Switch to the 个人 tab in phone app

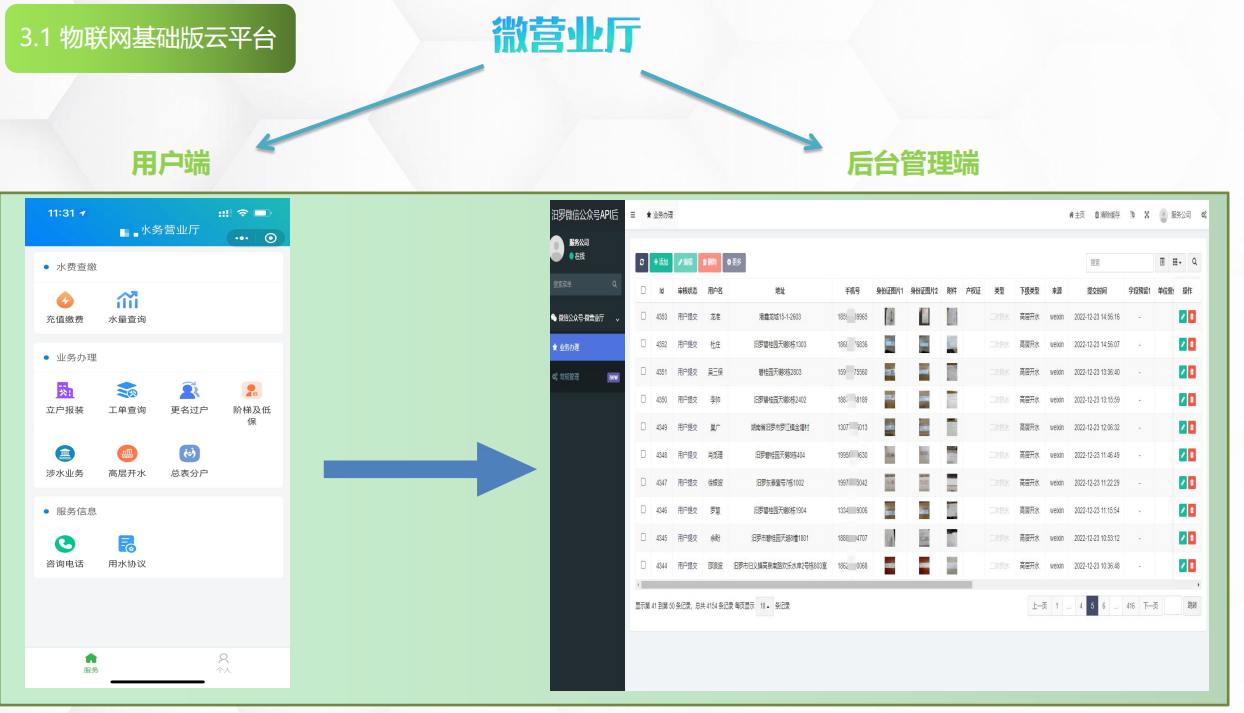pyautogui.click(x=223, y=663)
